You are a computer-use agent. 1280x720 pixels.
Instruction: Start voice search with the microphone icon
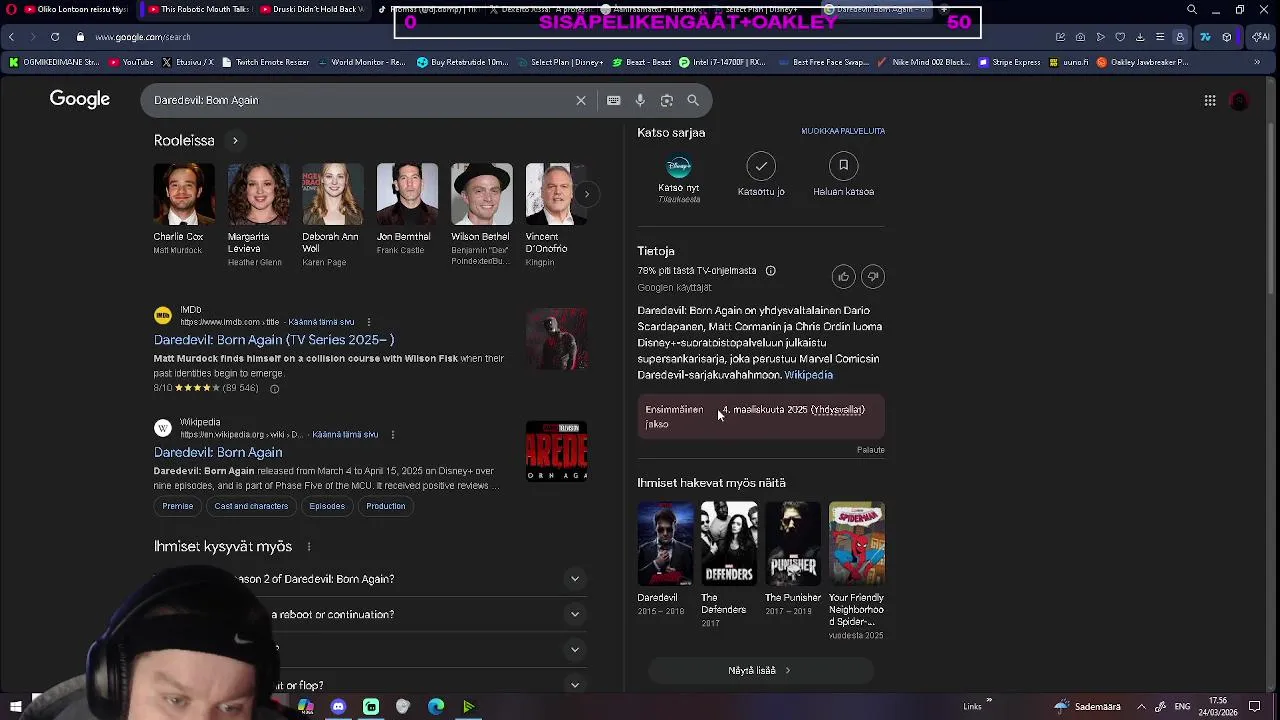click(x=640, y=100)
